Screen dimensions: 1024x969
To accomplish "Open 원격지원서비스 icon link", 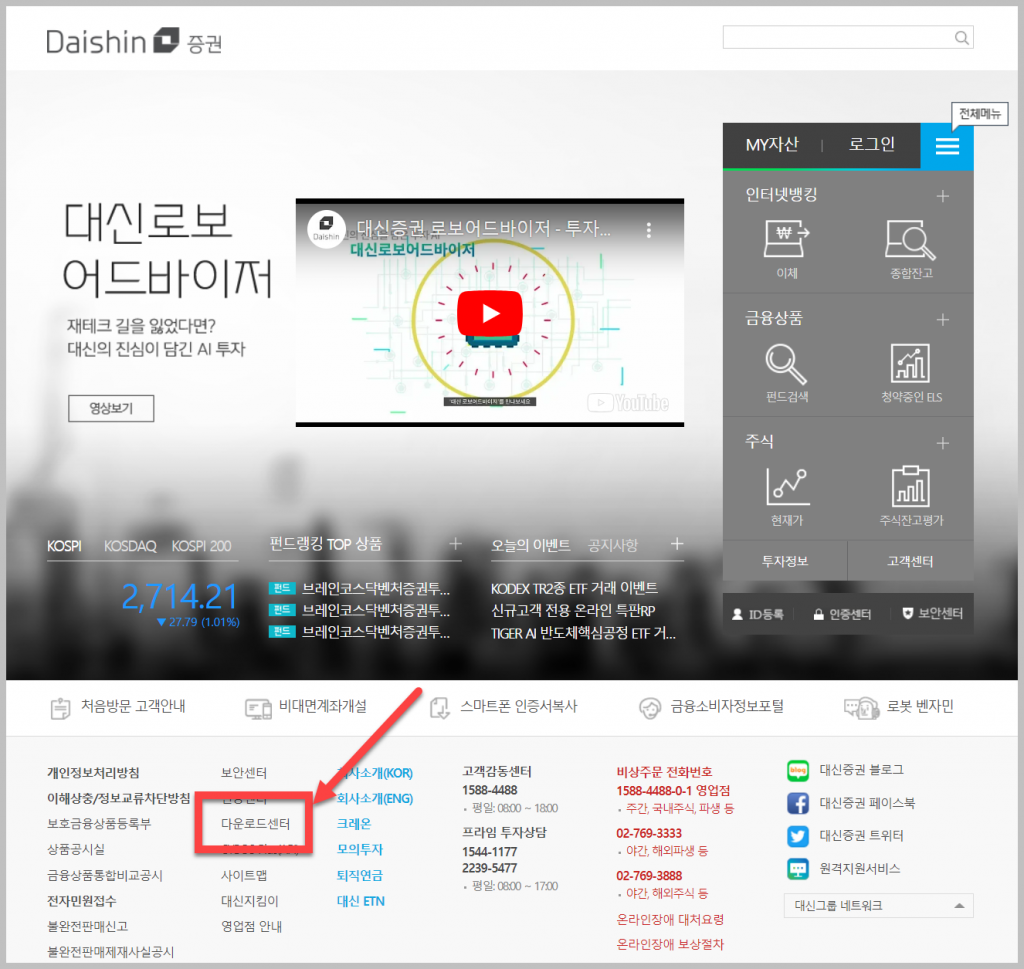I will 798,869.
